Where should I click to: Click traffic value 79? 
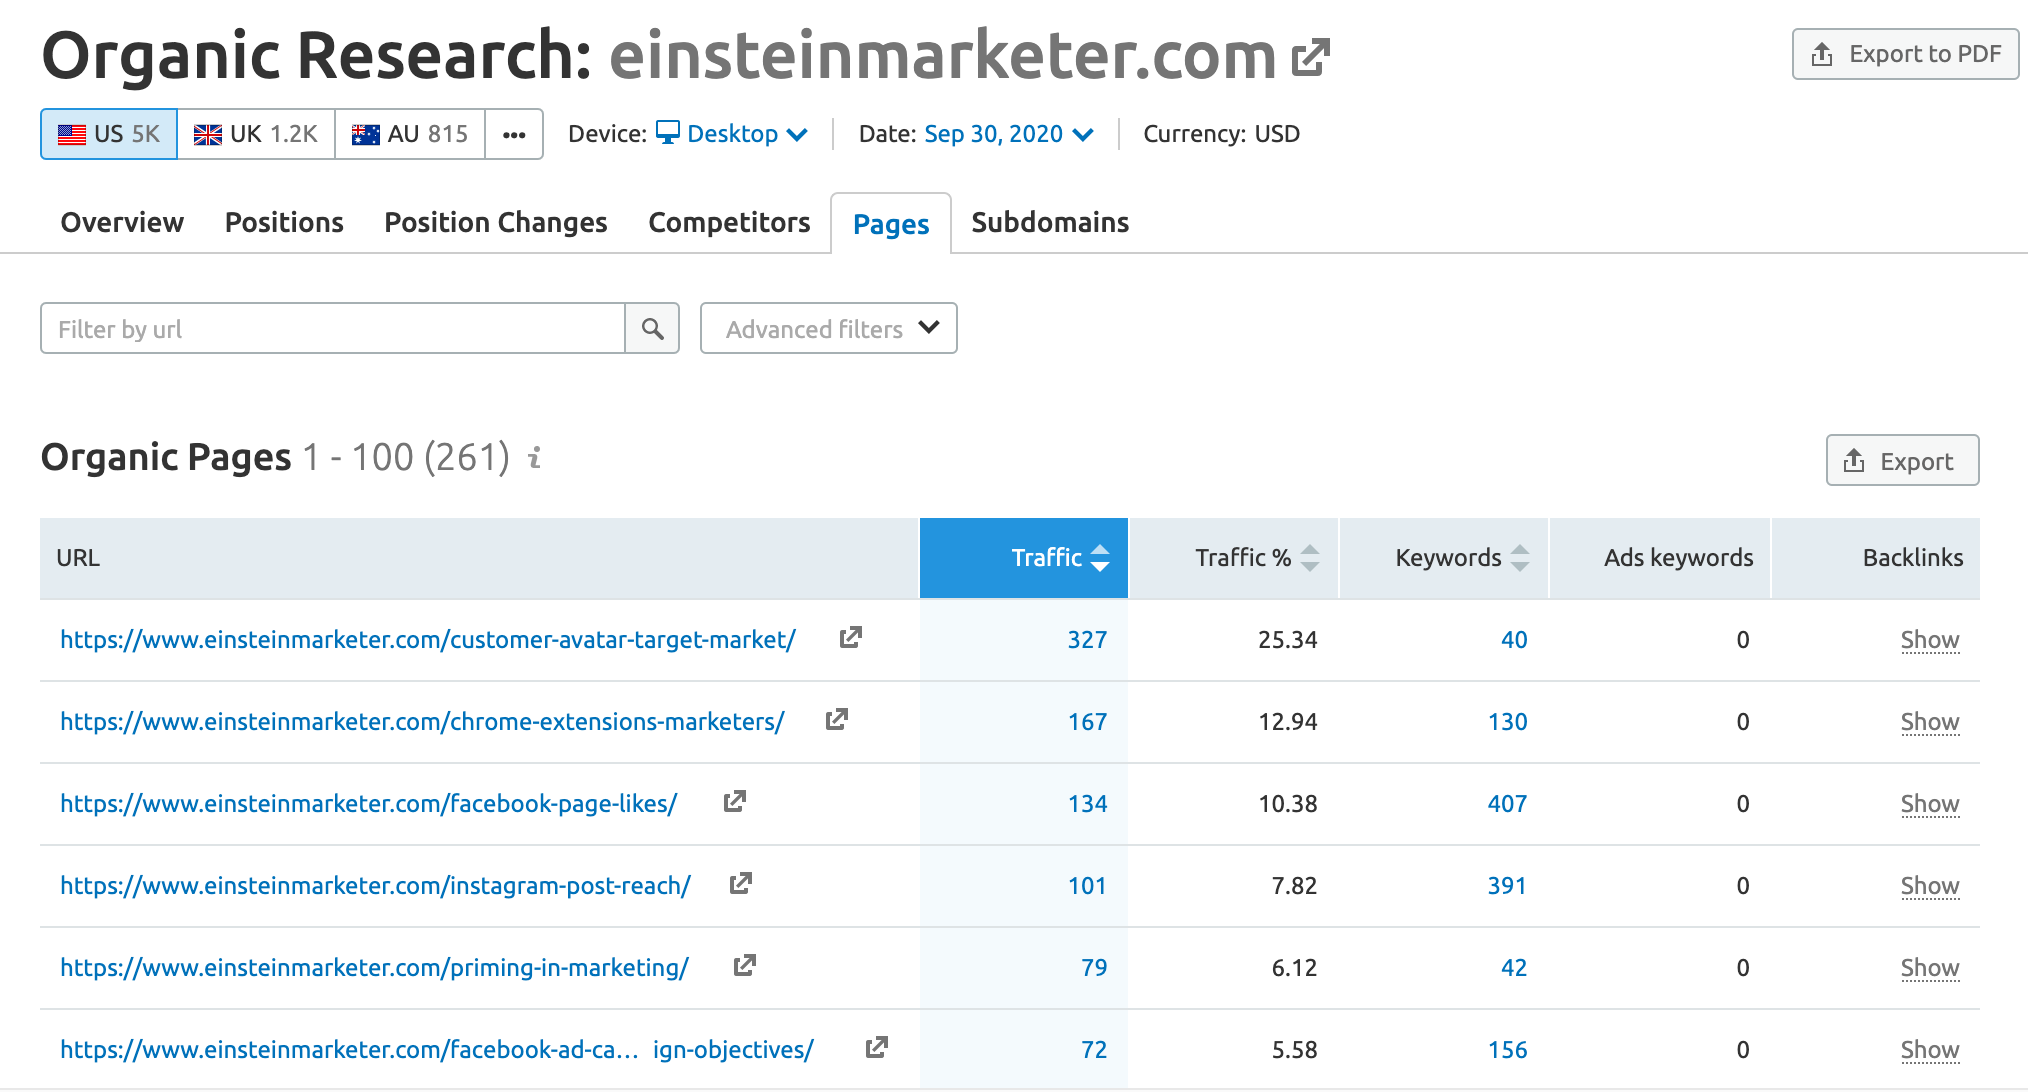(1094, 967)
